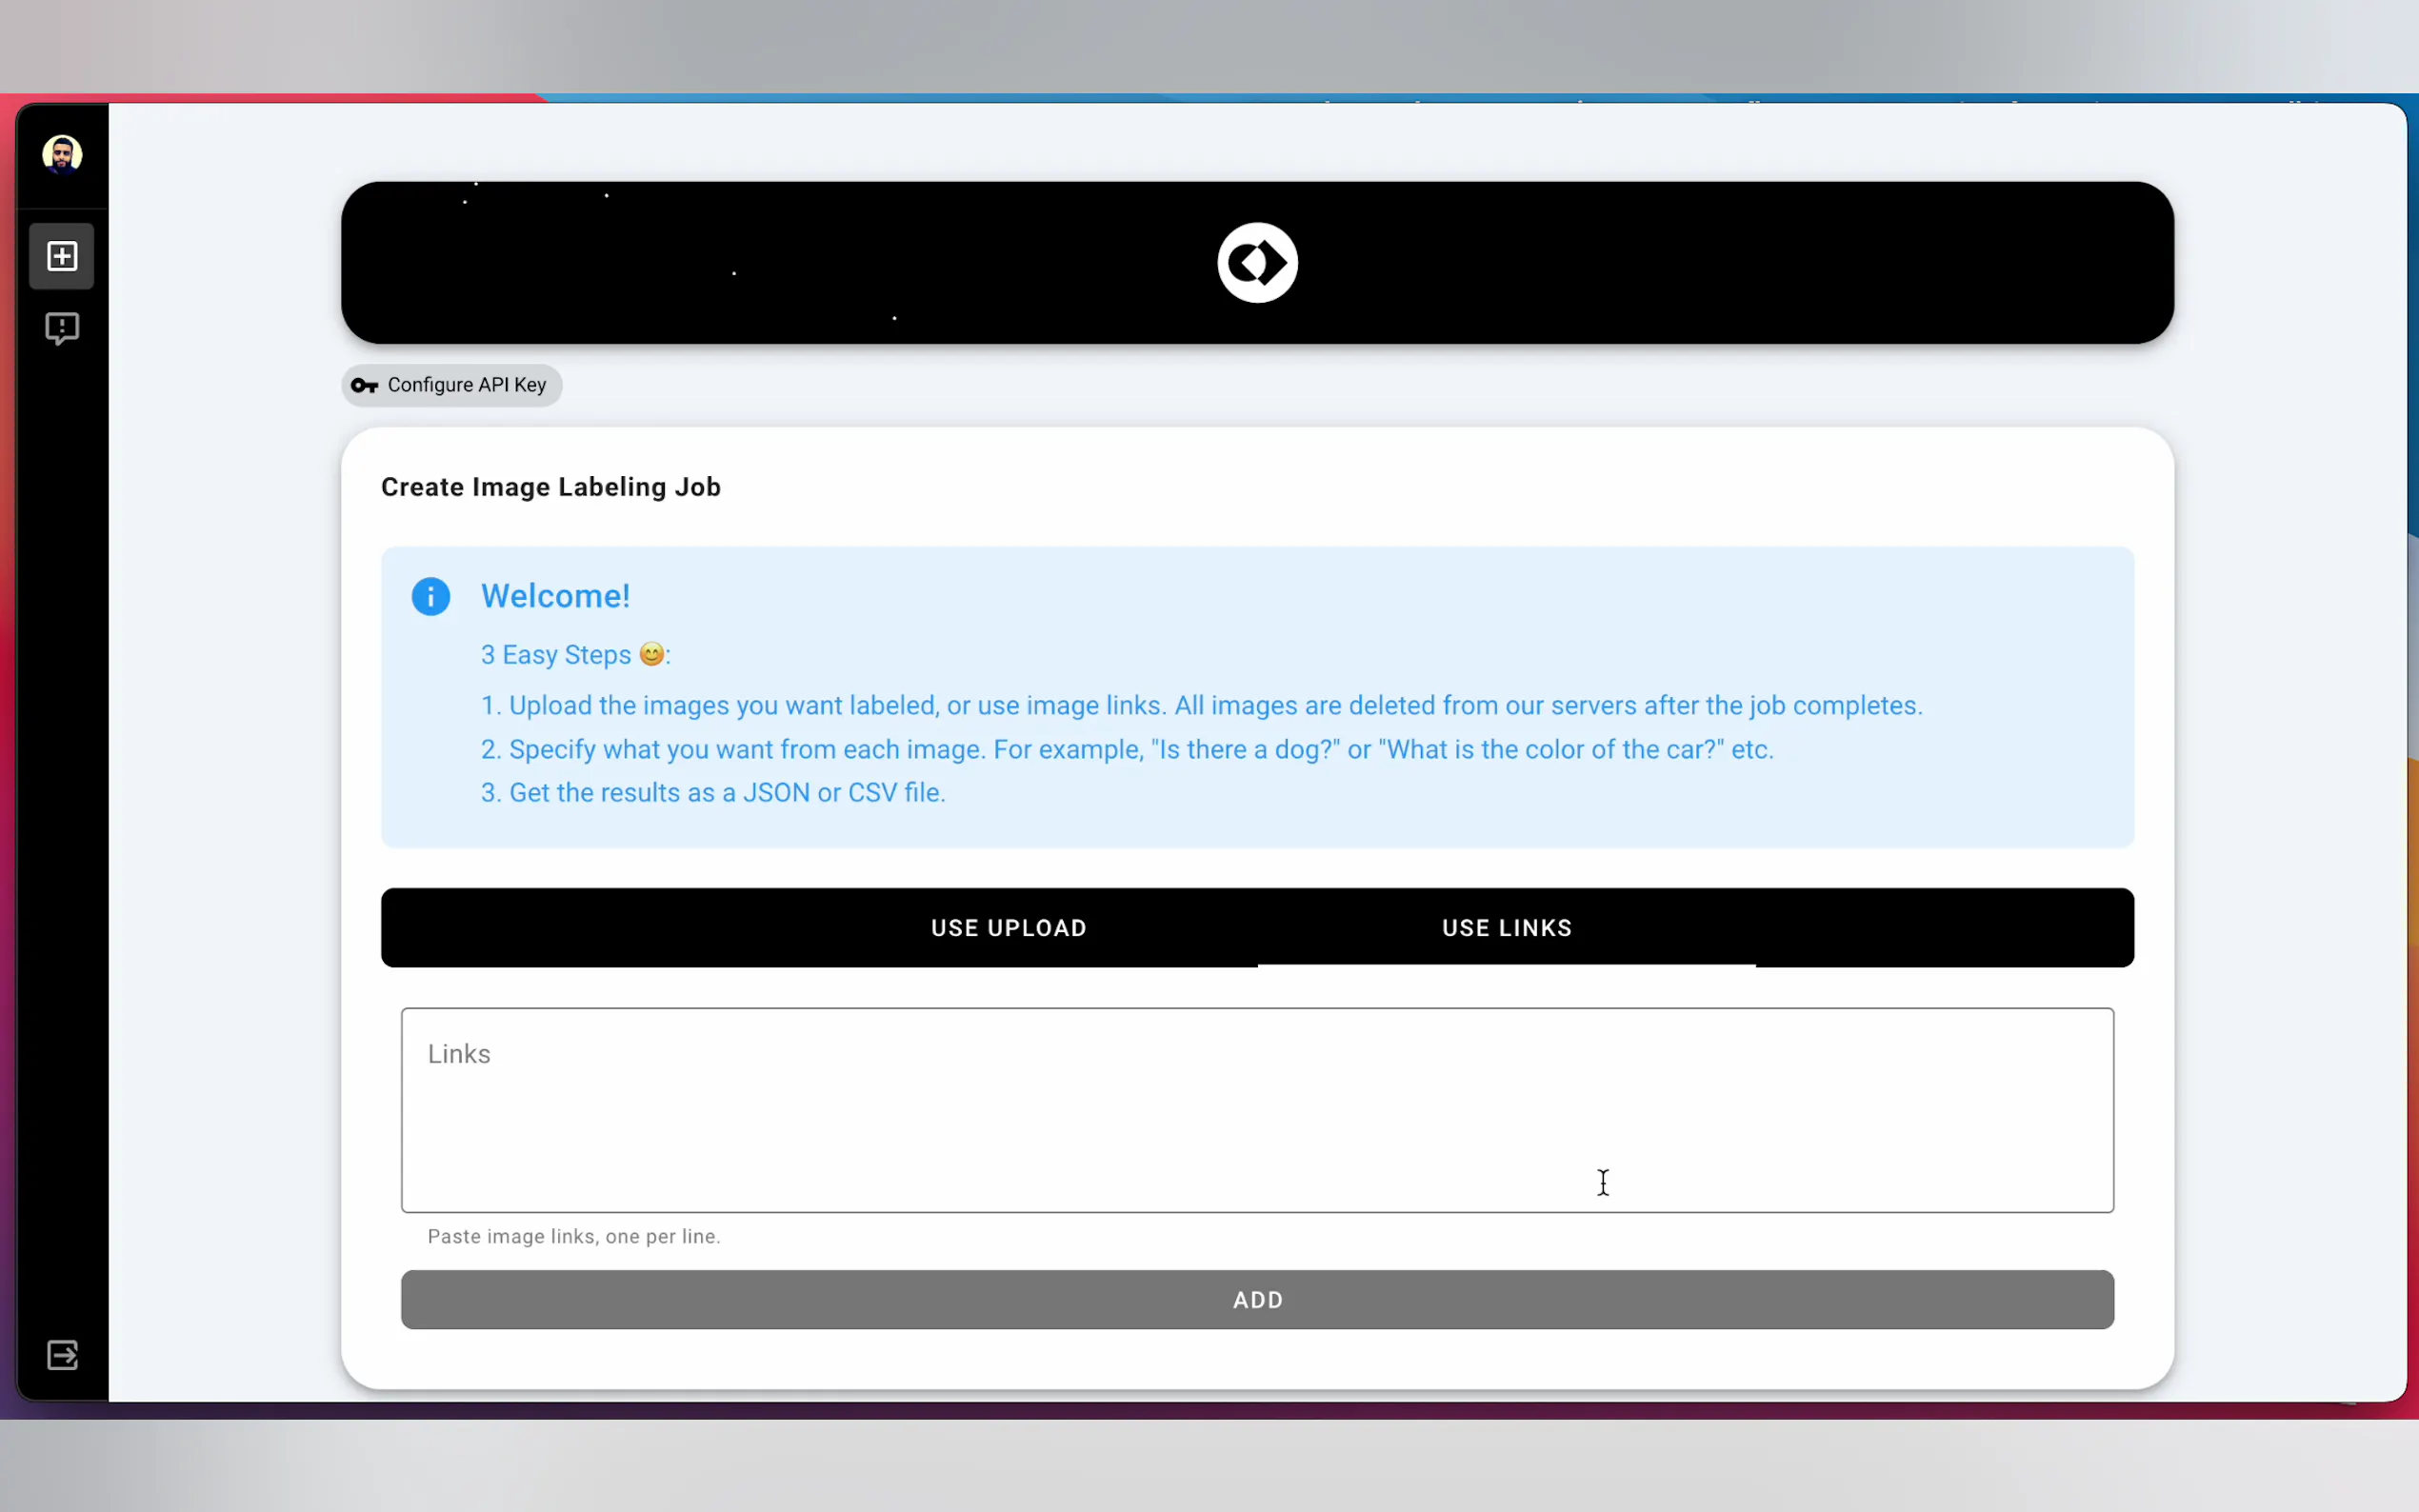Switch to the USE UPLOAD tab

coord(1008,928)
